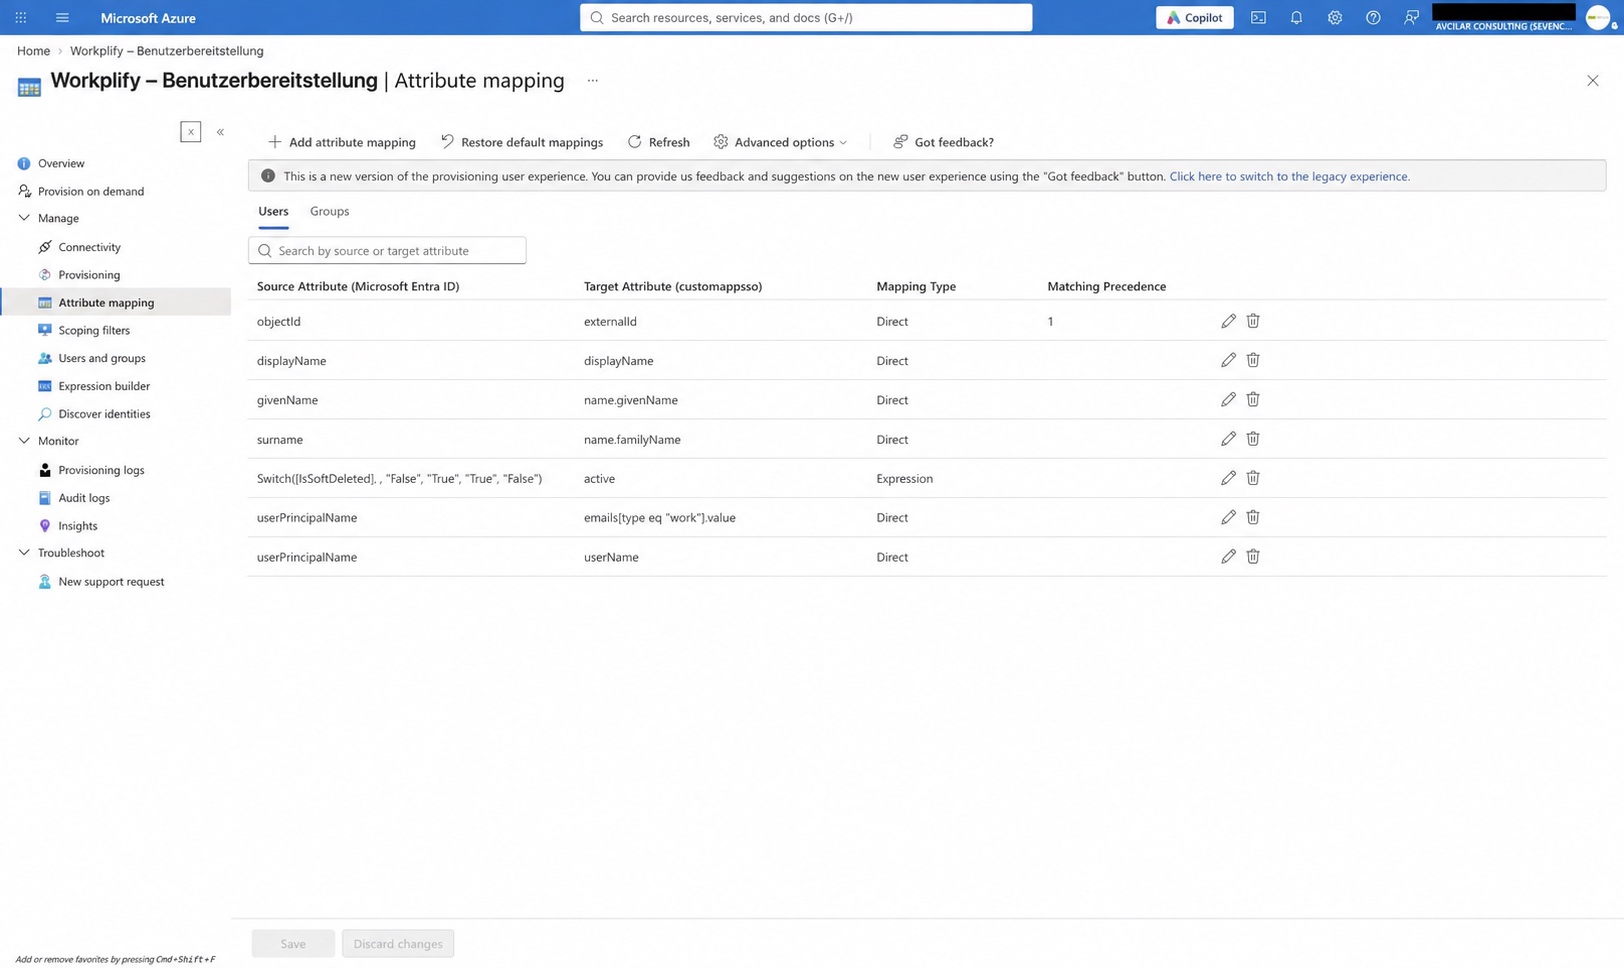This screenshot has height=968, width=1624.
Task: Click the Got feedback? button
Action: (943, 142)
